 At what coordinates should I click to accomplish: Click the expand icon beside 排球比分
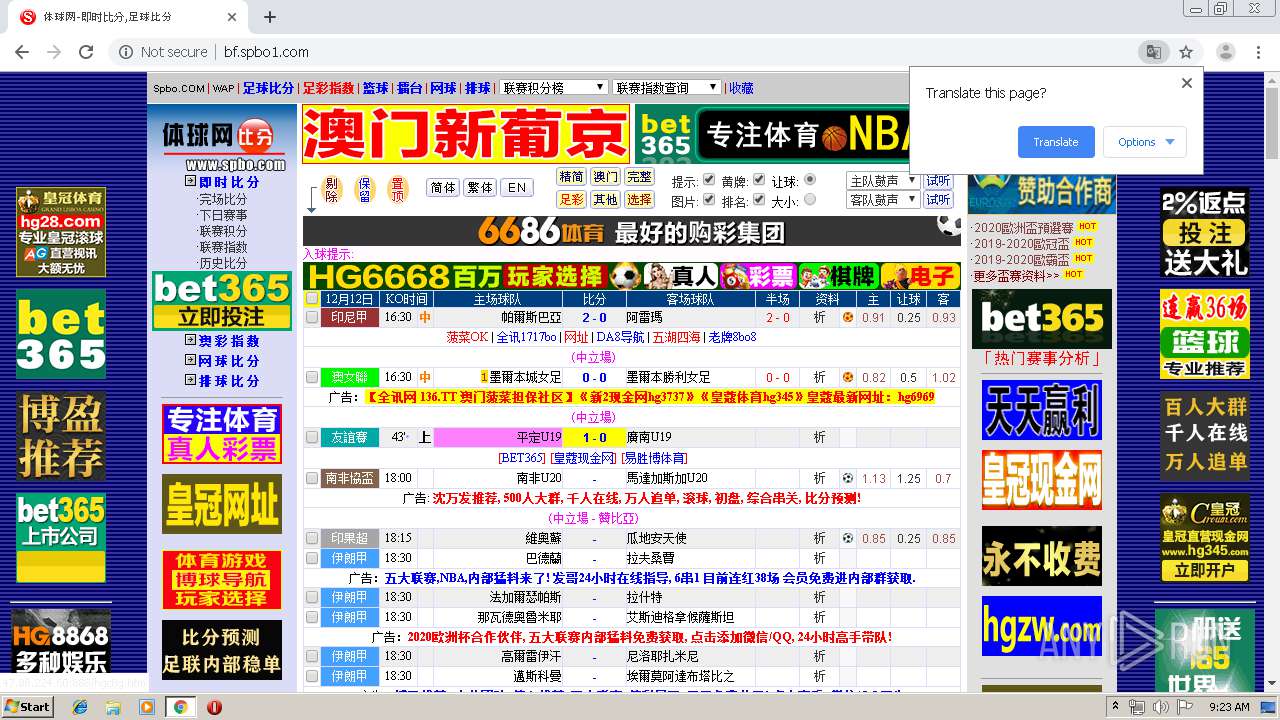(x=190, y=380)
